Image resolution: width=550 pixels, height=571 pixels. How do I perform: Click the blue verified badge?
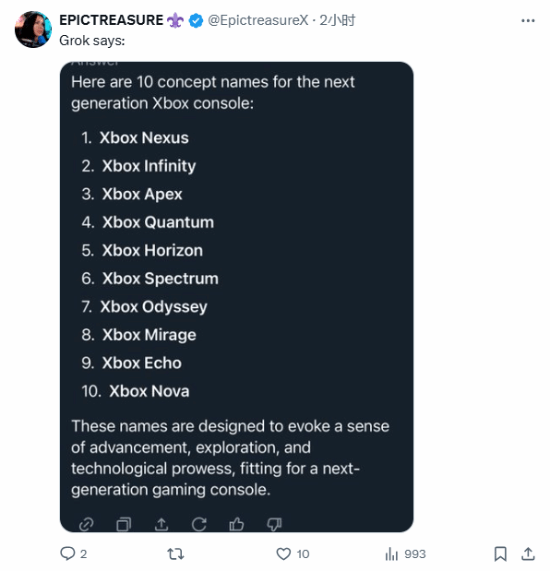tap(196, 20)
